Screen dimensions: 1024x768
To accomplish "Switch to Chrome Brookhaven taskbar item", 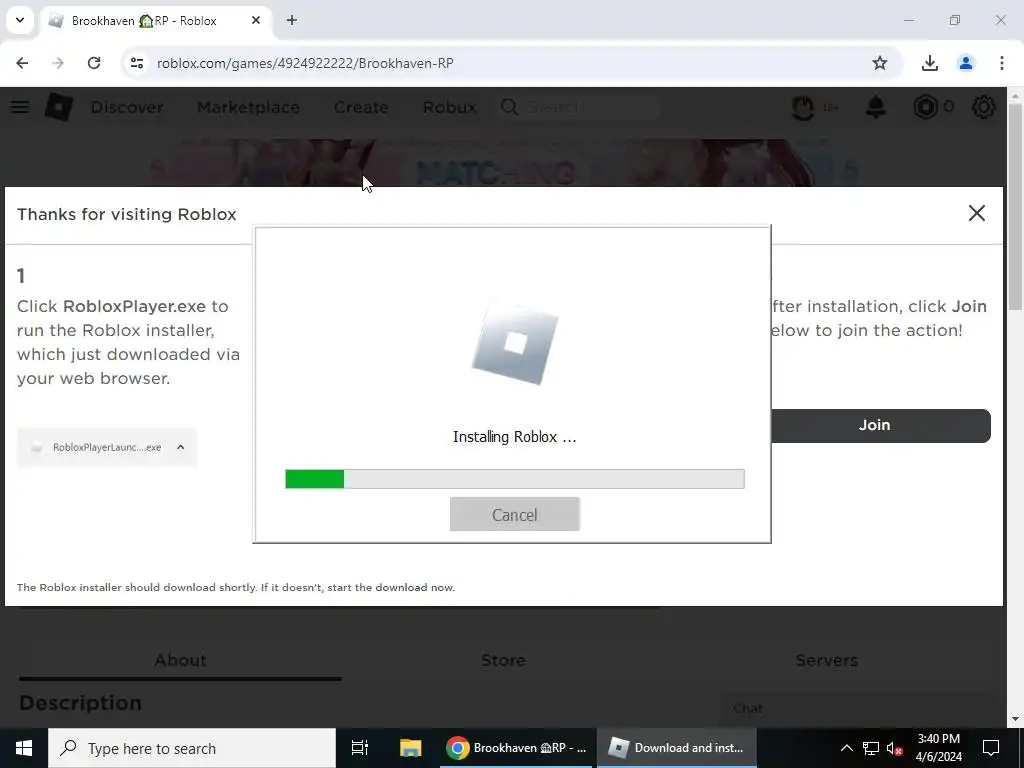I will 517,748.
